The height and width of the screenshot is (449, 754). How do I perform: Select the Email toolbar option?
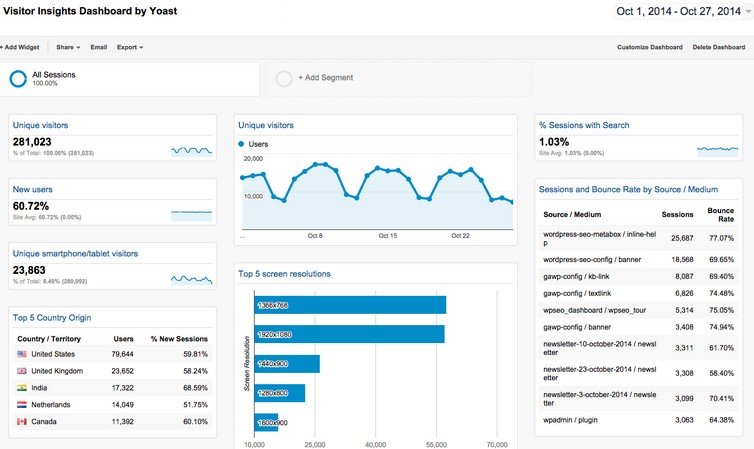coord(98,47)
